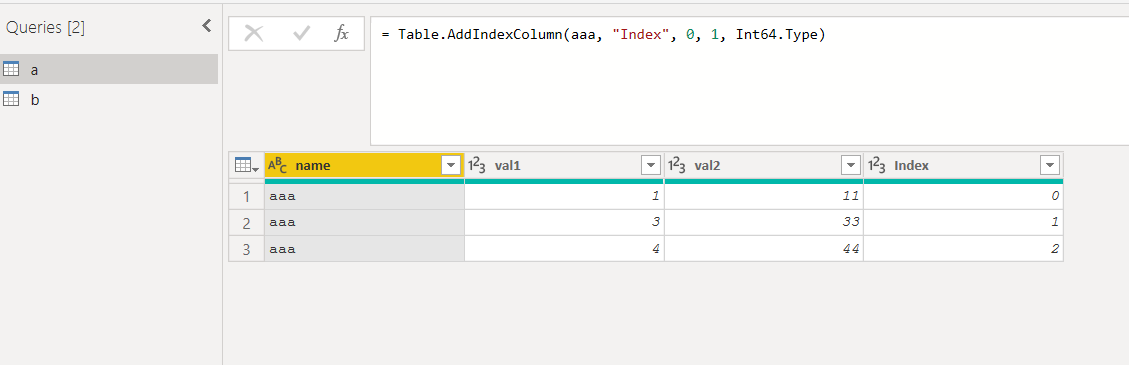Select row number 1

click(x=246, y=196)
